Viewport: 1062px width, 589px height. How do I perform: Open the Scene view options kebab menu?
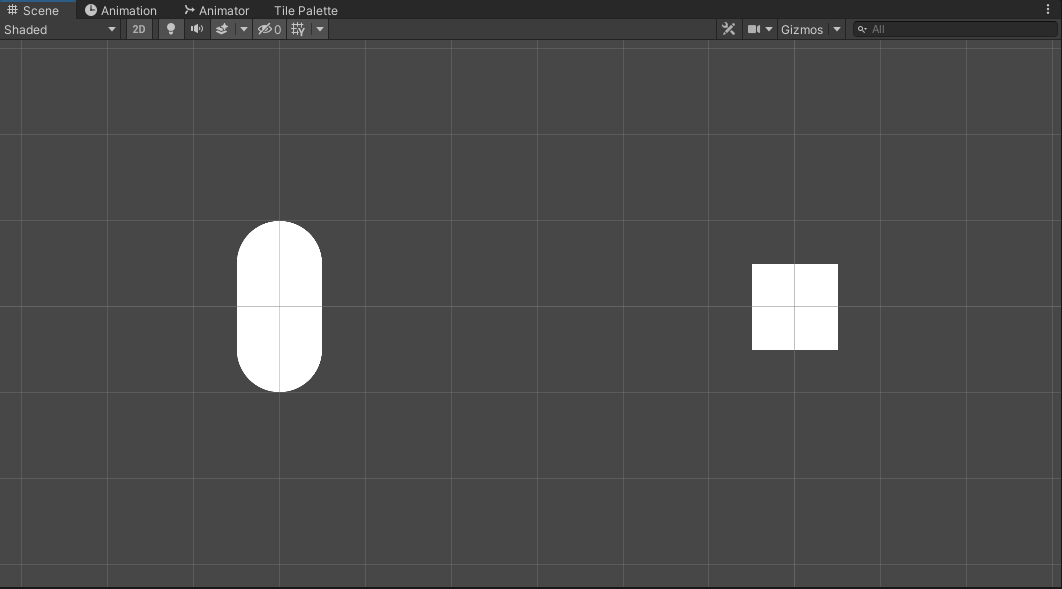pos(1047,9)
